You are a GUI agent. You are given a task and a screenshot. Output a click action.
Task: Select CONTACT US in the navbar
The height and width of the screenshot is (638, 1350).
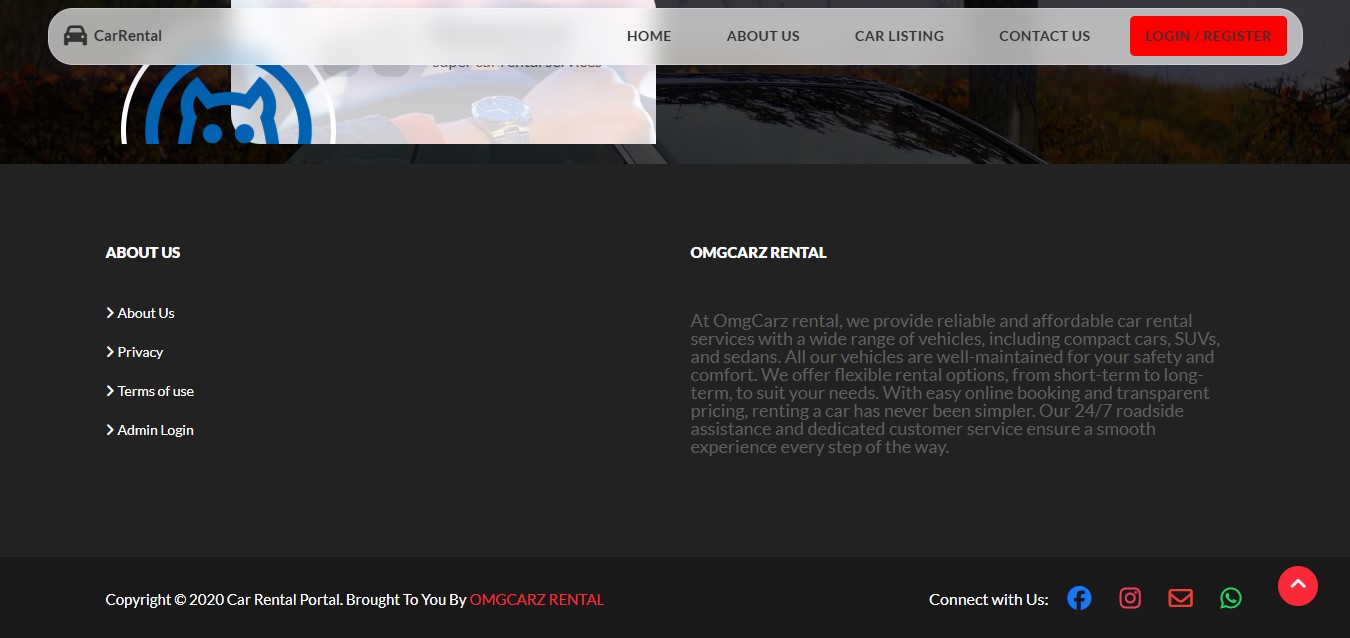(1044, 36)
